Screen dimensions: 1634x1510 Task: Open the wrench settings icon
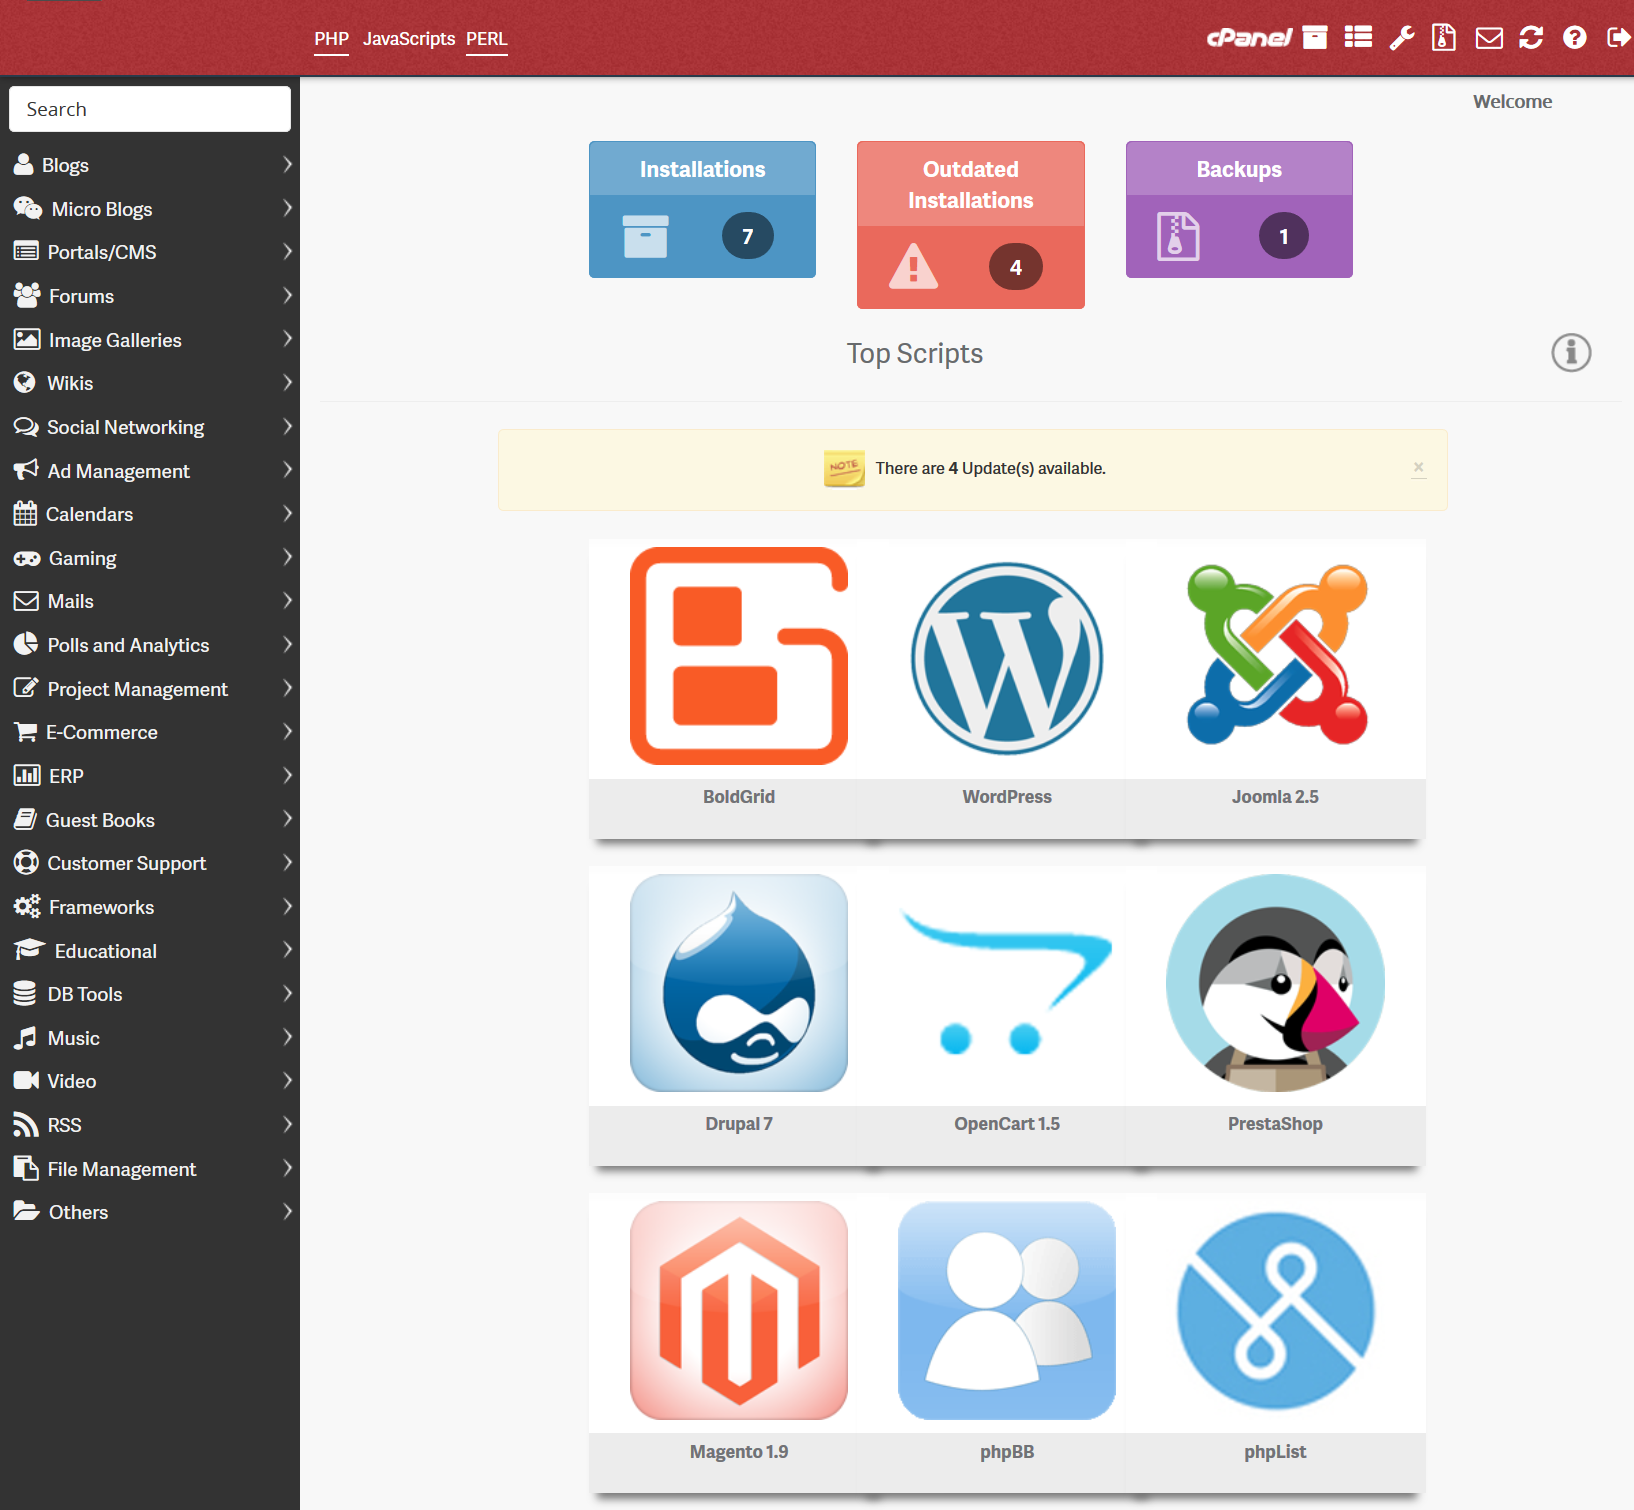coord(1402,38)
